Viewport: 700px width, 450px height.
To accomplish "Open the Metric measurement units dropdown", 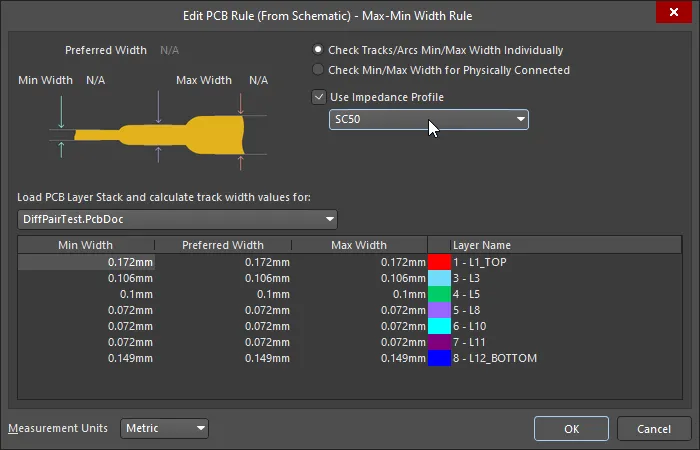I will coord(165,428).
